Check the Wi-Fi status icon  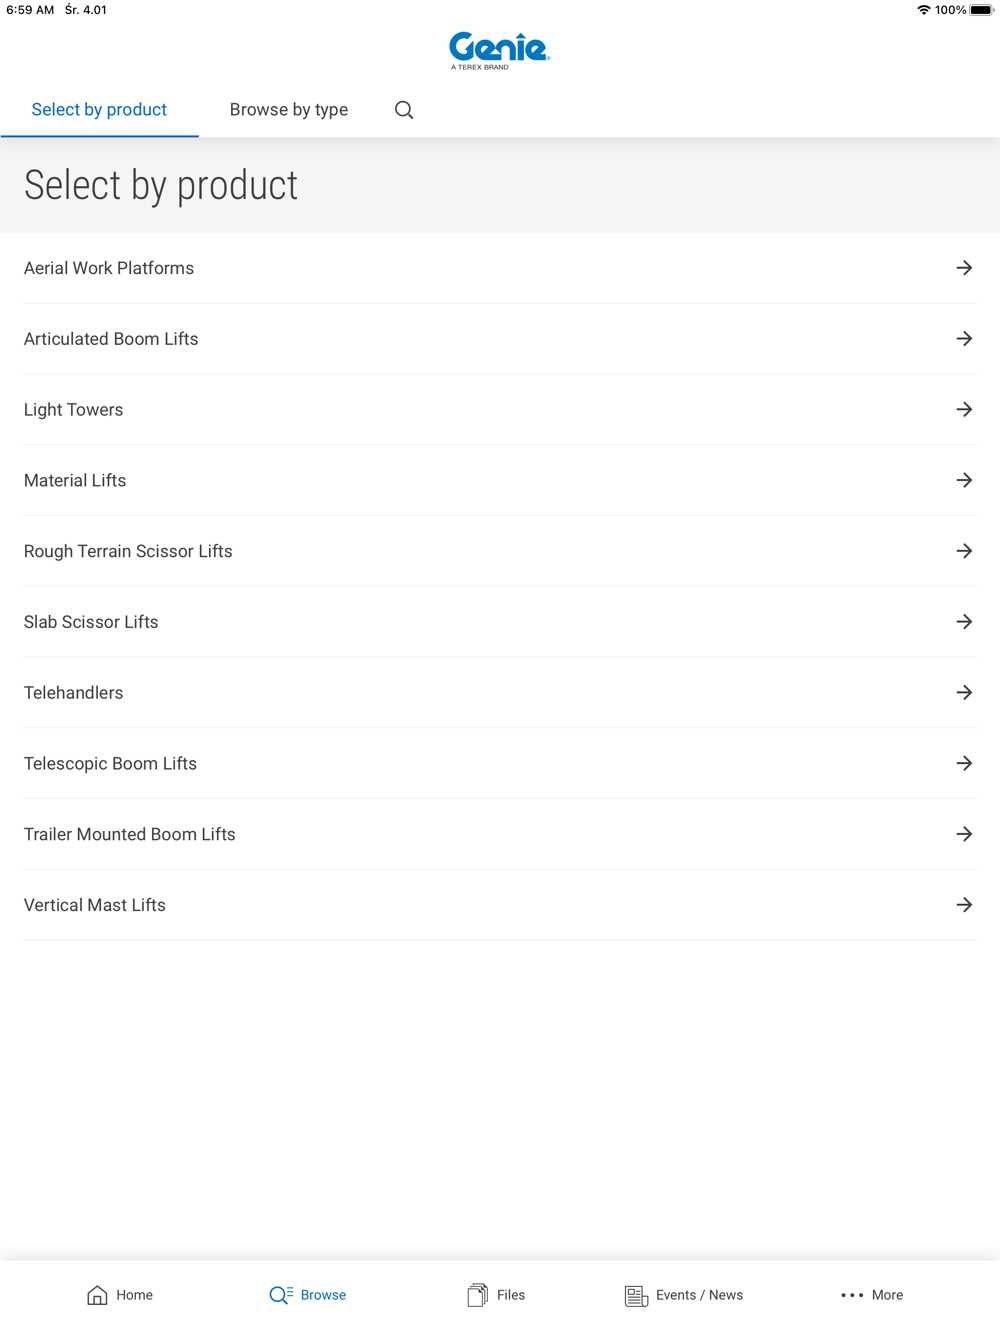tap(923, 10)
